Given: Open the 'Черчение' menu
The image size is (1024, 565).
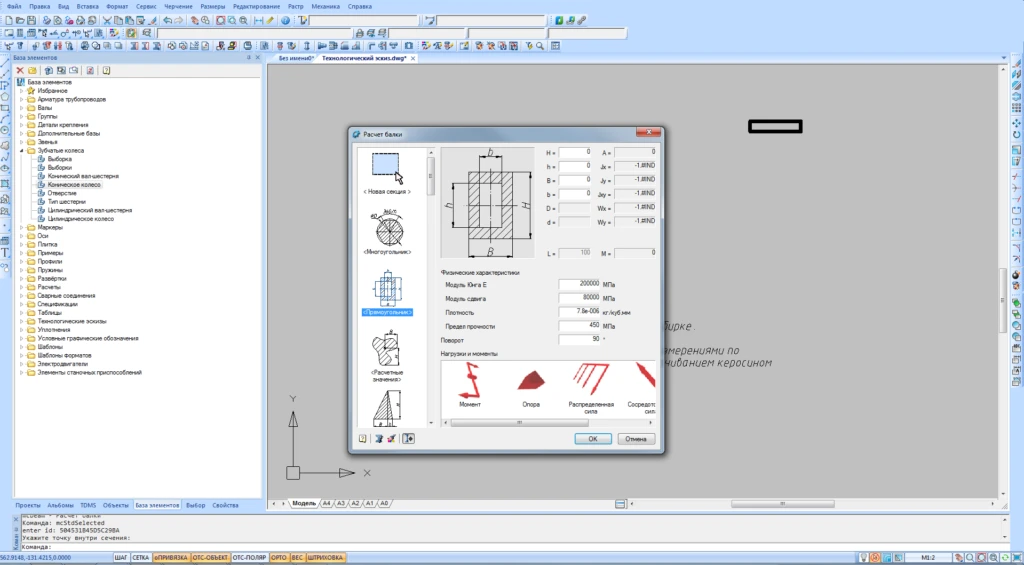Looking at the screenshot, I should click(x=177, y=6).
